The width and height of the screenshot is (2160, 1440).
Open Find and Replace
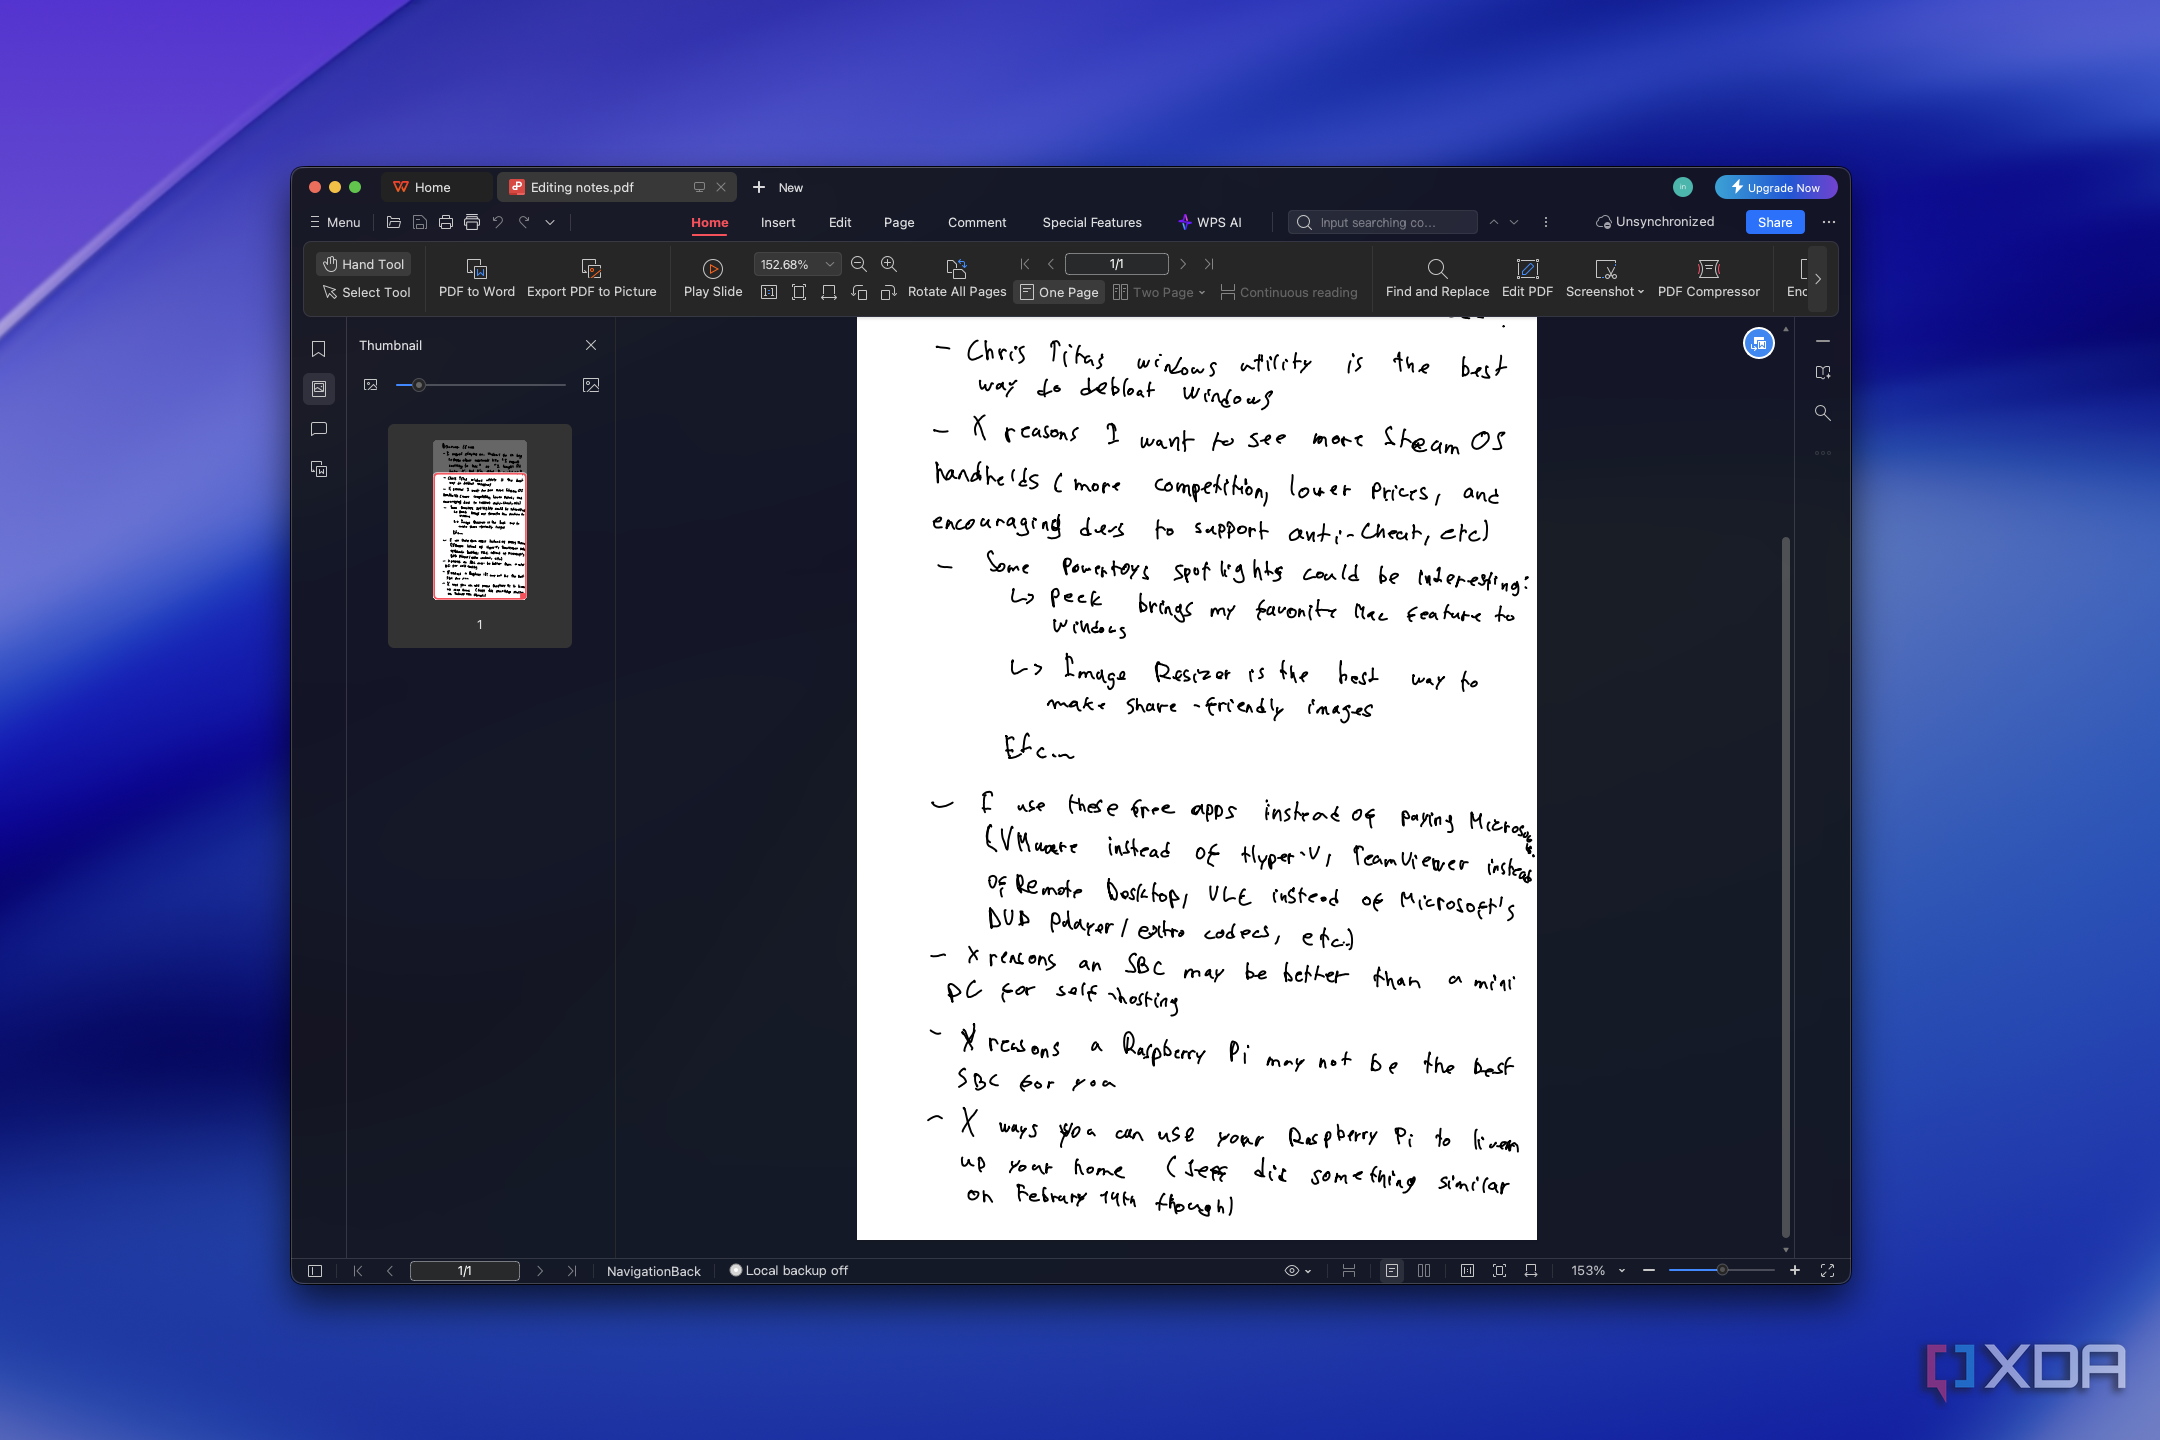[1437, 278]
